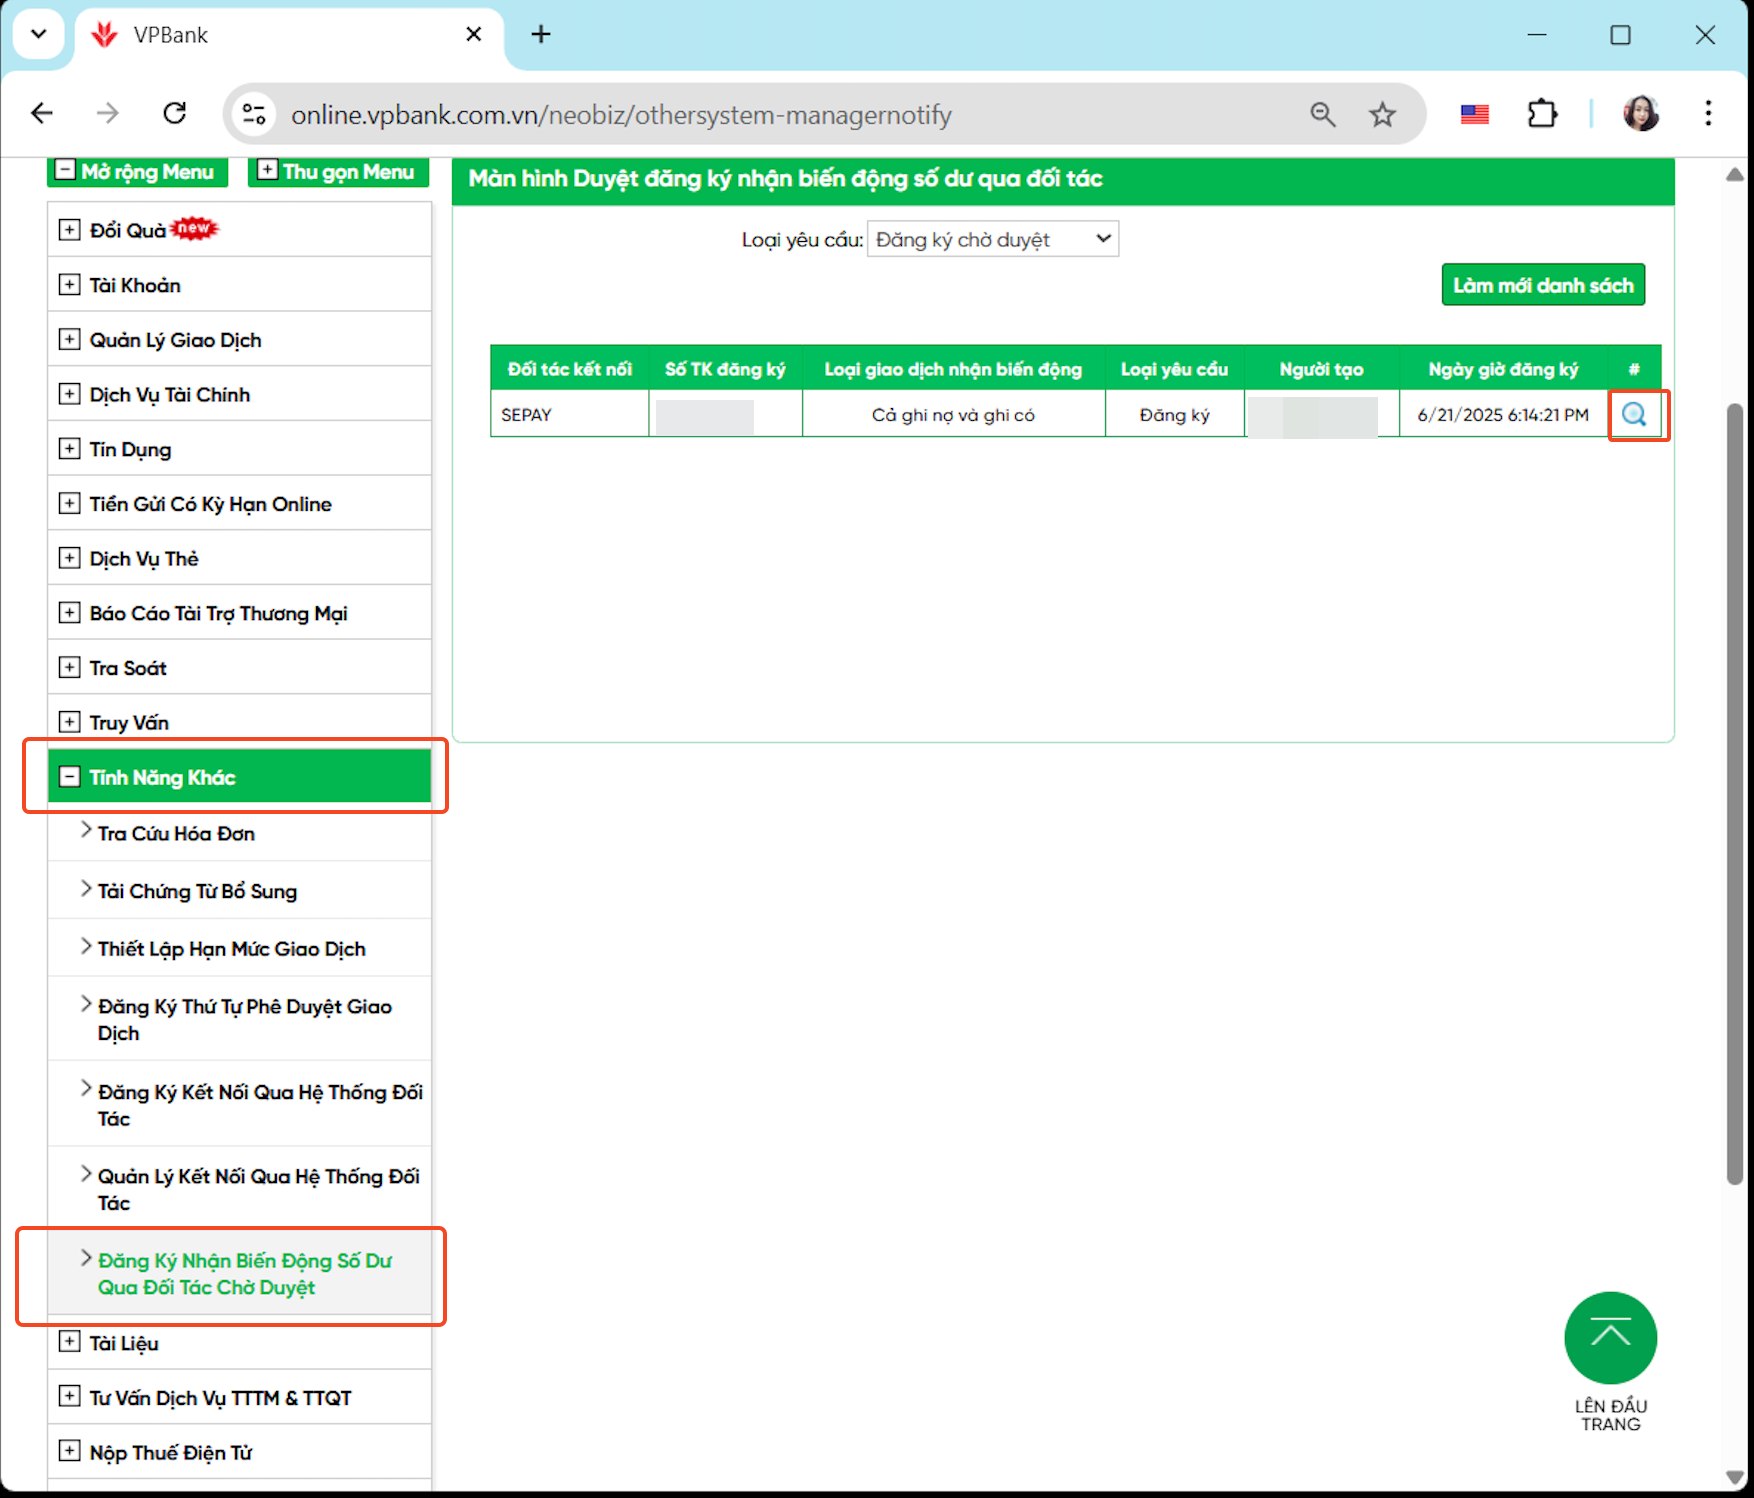The width and height of the screenshot is (1754, 1498).
Task: Expand the Tài Khoản menu section
Action: [x=69, y=285]
